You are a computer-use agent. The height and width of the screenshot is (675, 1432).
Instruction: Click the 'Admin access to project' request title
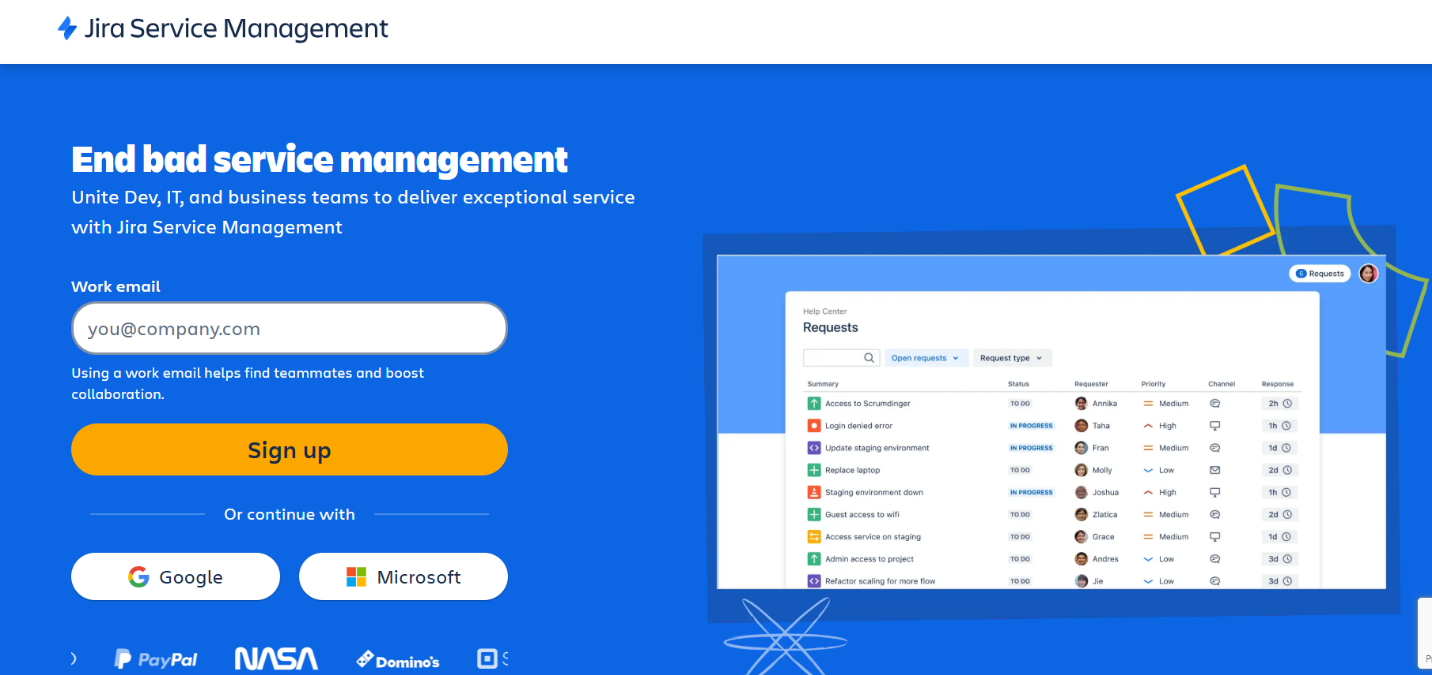[x=869, y=559]
